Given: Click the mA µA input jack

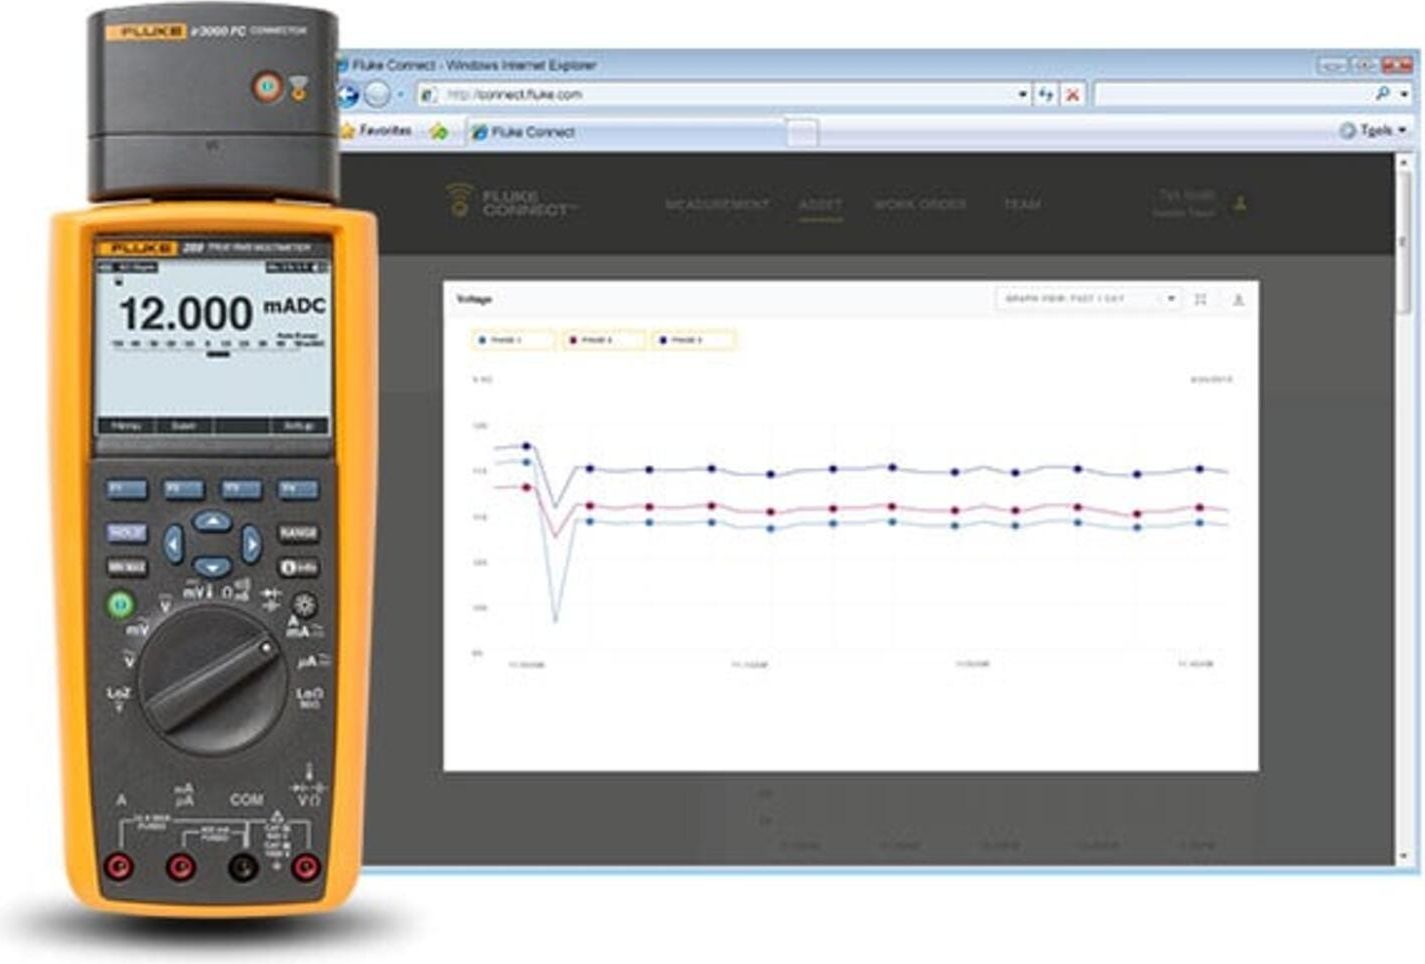Looking at the screenshot, I should pos(180,866).
